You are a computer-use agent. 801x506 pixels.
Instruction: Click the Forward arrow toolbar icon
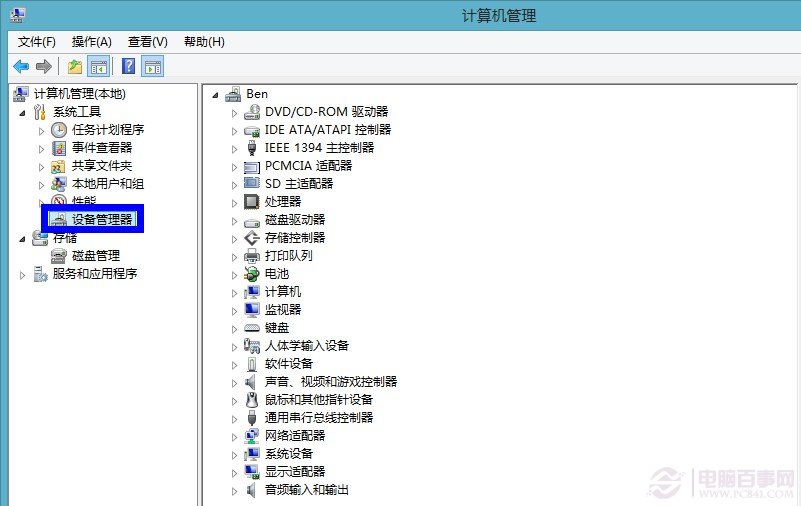[43, 67]
